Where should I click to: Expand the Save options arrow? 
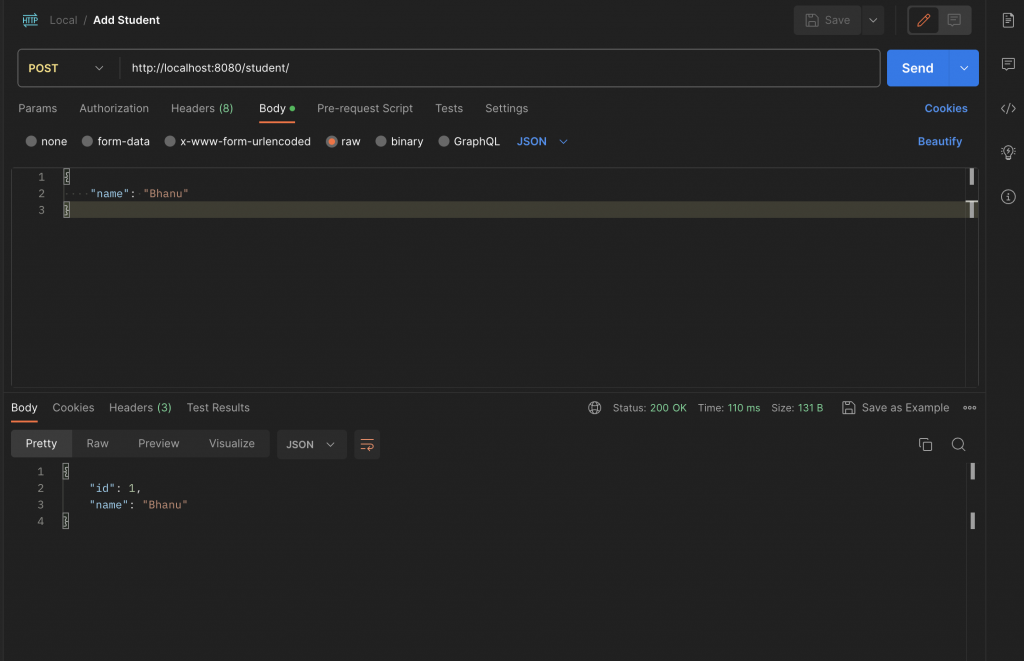click(873, 20)
